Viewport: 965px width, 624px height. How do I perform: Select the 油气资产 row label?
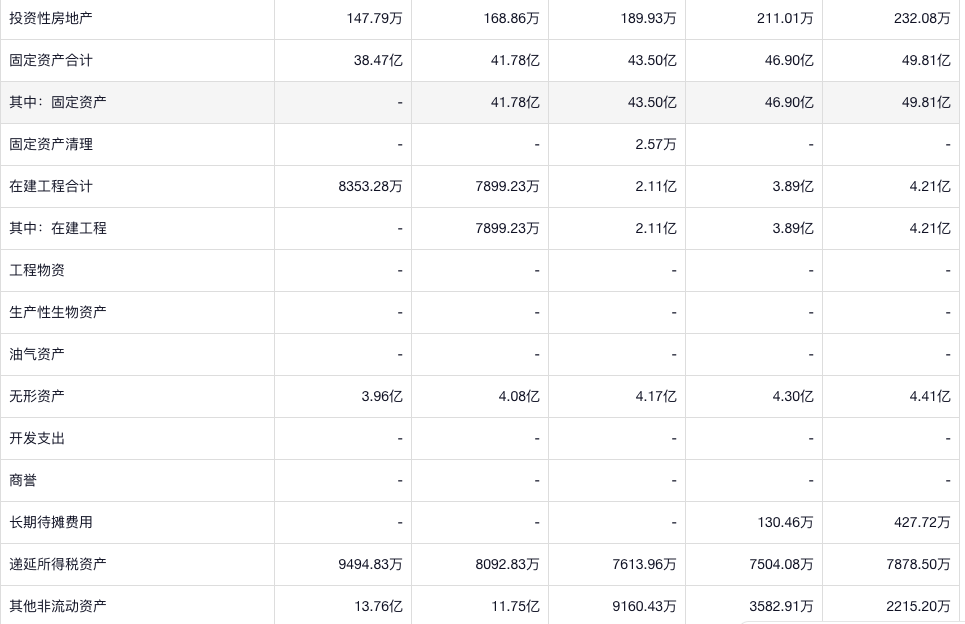coord(37,354)
